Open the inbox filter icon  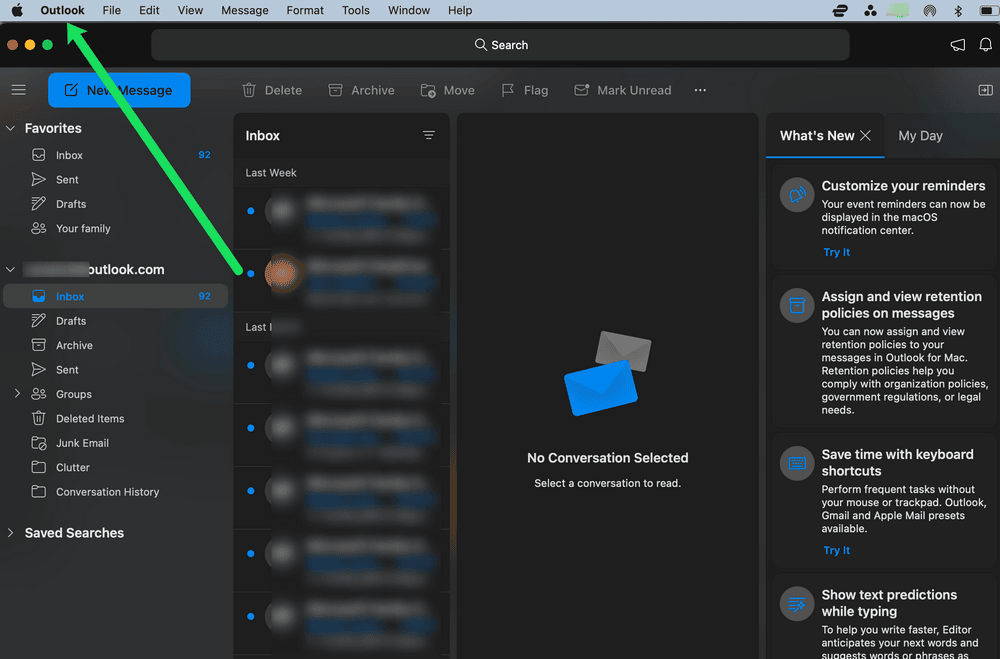click(429, 136)
